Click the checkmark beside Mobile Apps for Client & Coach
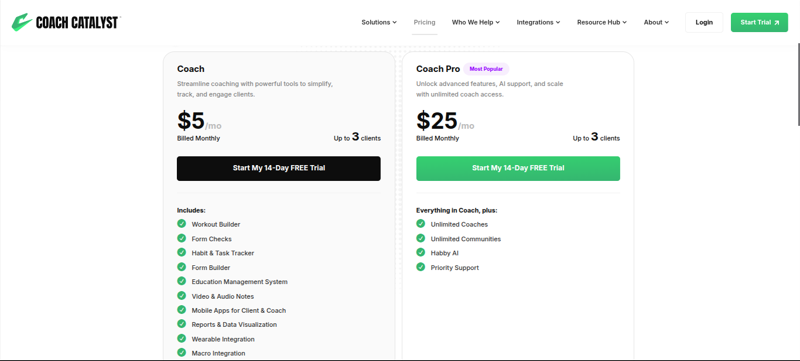This screenshot has width=800, height=361. click(182, 310)
